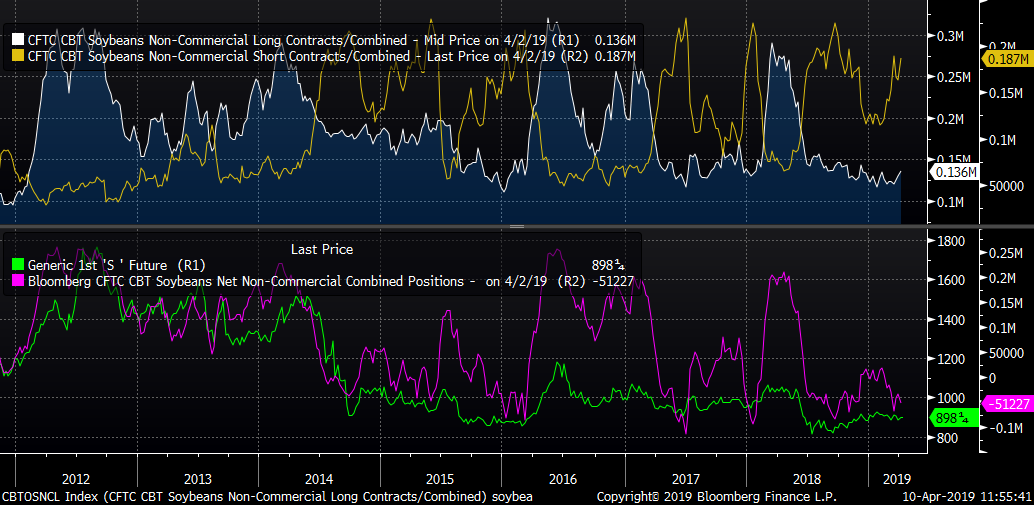Click the magenta Net Non-Commercial legend swatch
1034x505 pixels.
click(x=15, y=282)
